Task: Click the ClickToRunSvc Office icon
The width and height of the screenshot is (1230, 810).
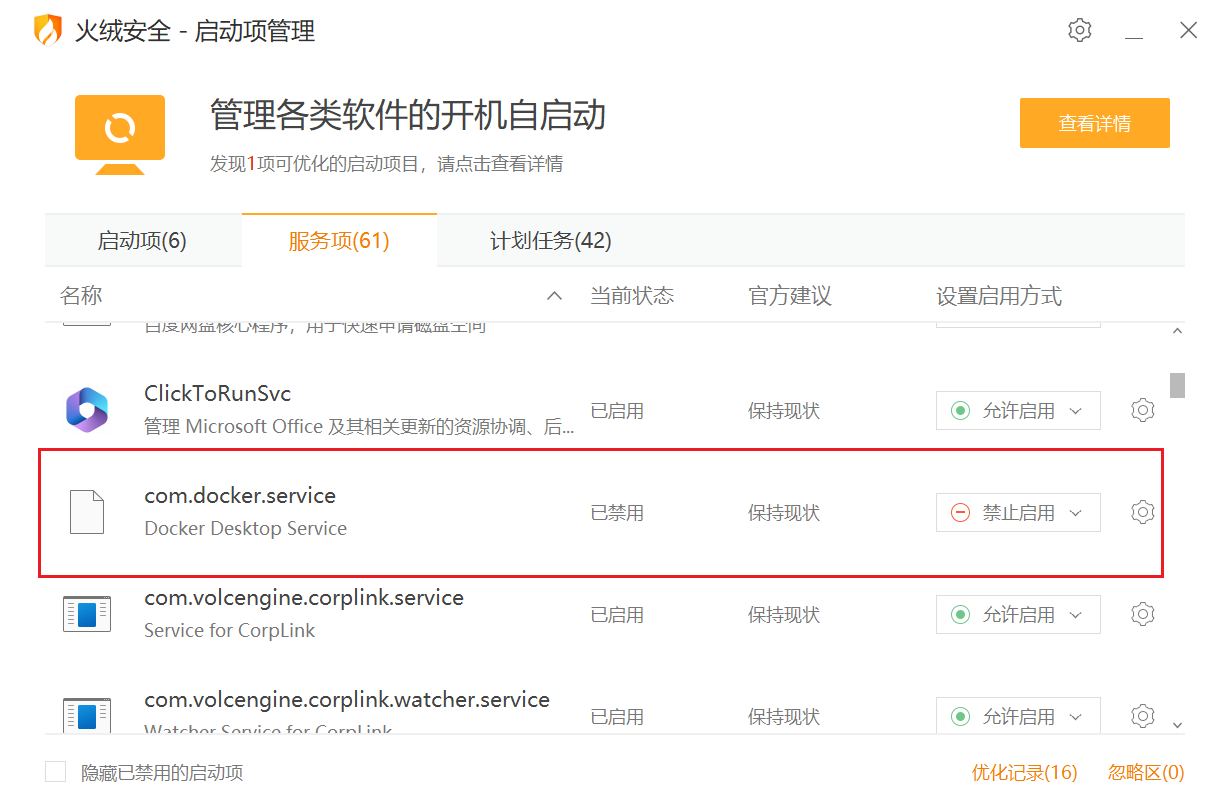Action: [87, 410]
